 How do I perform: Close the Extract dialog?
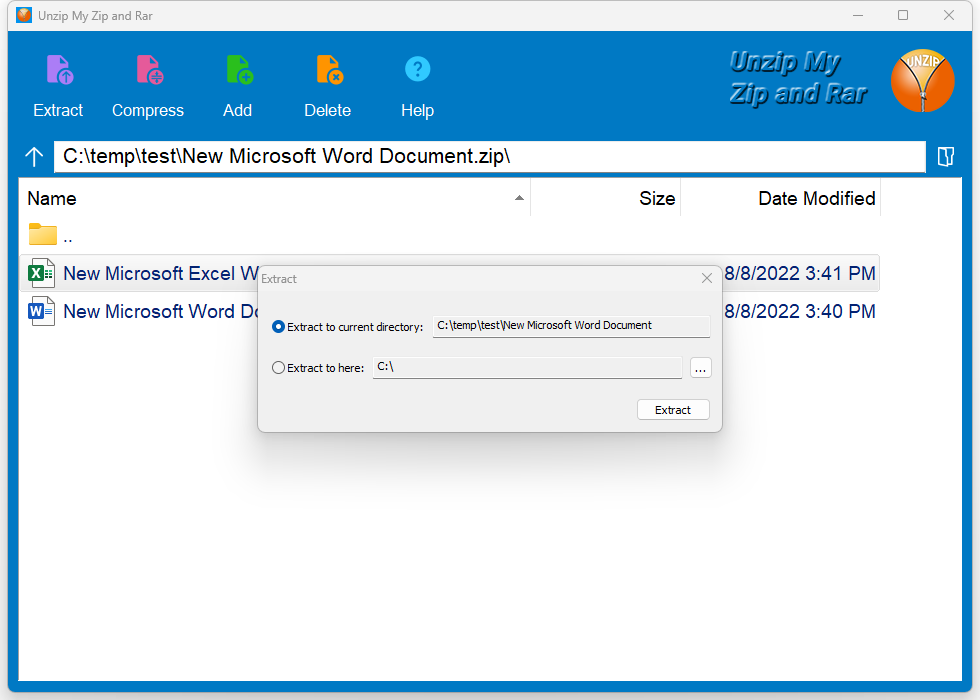[707, 278]
